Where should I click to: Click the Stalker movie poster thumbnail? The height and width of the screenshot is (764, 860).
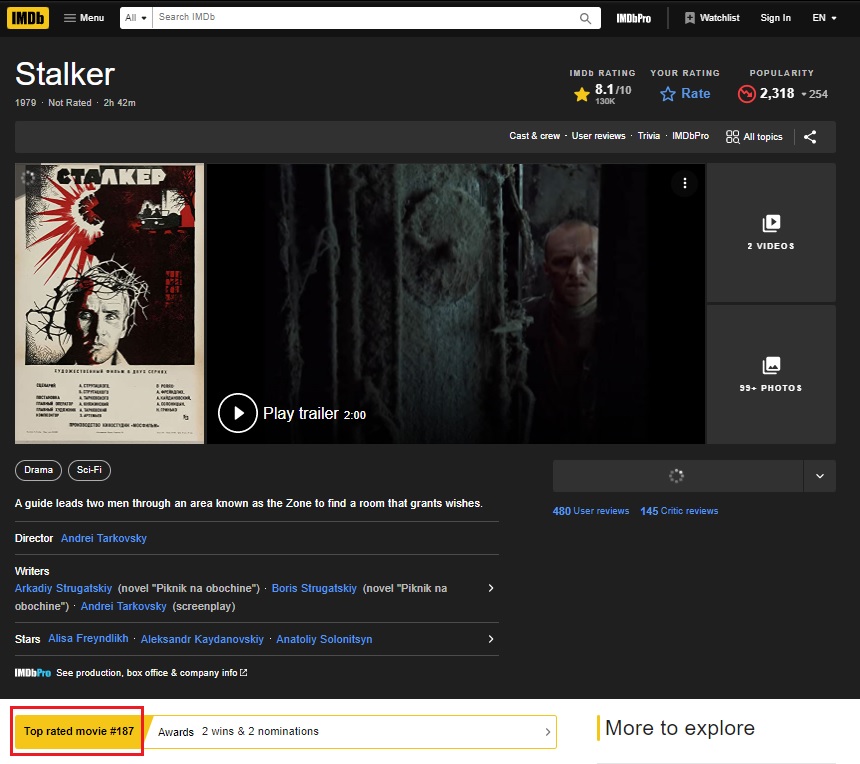coord(110,303)
